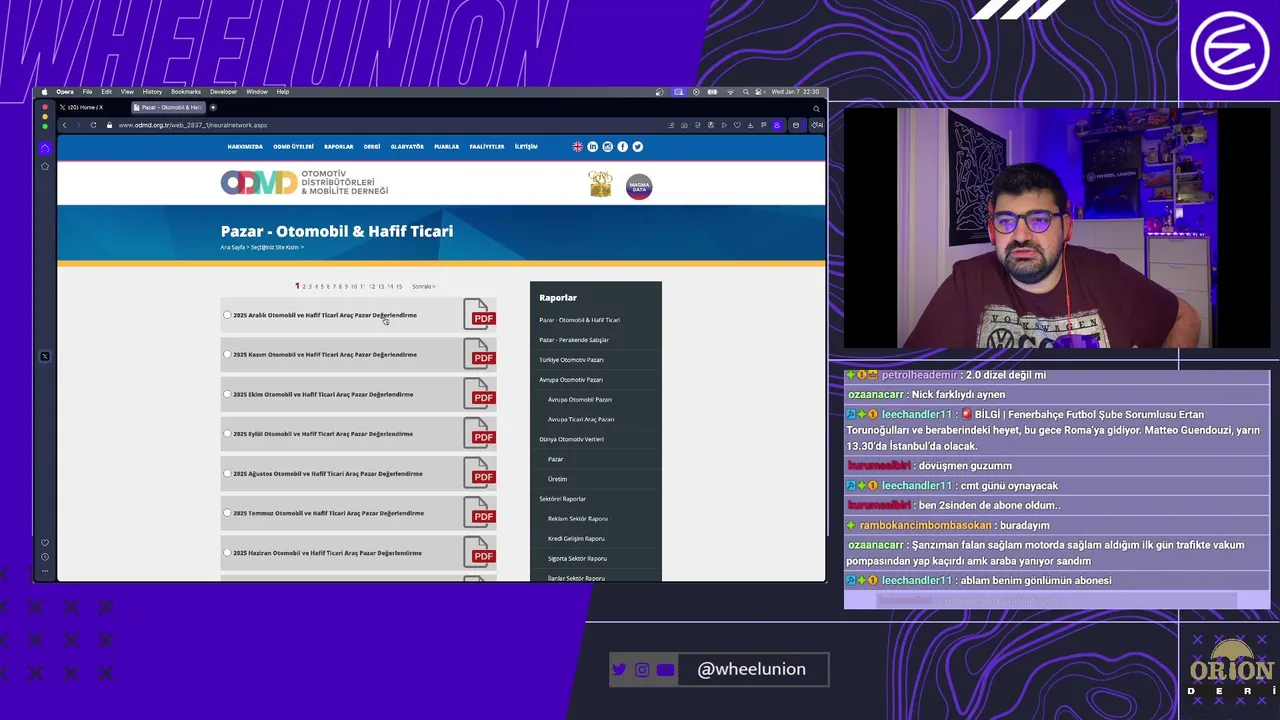Go to pagination page 15

(x=399, y=286)
